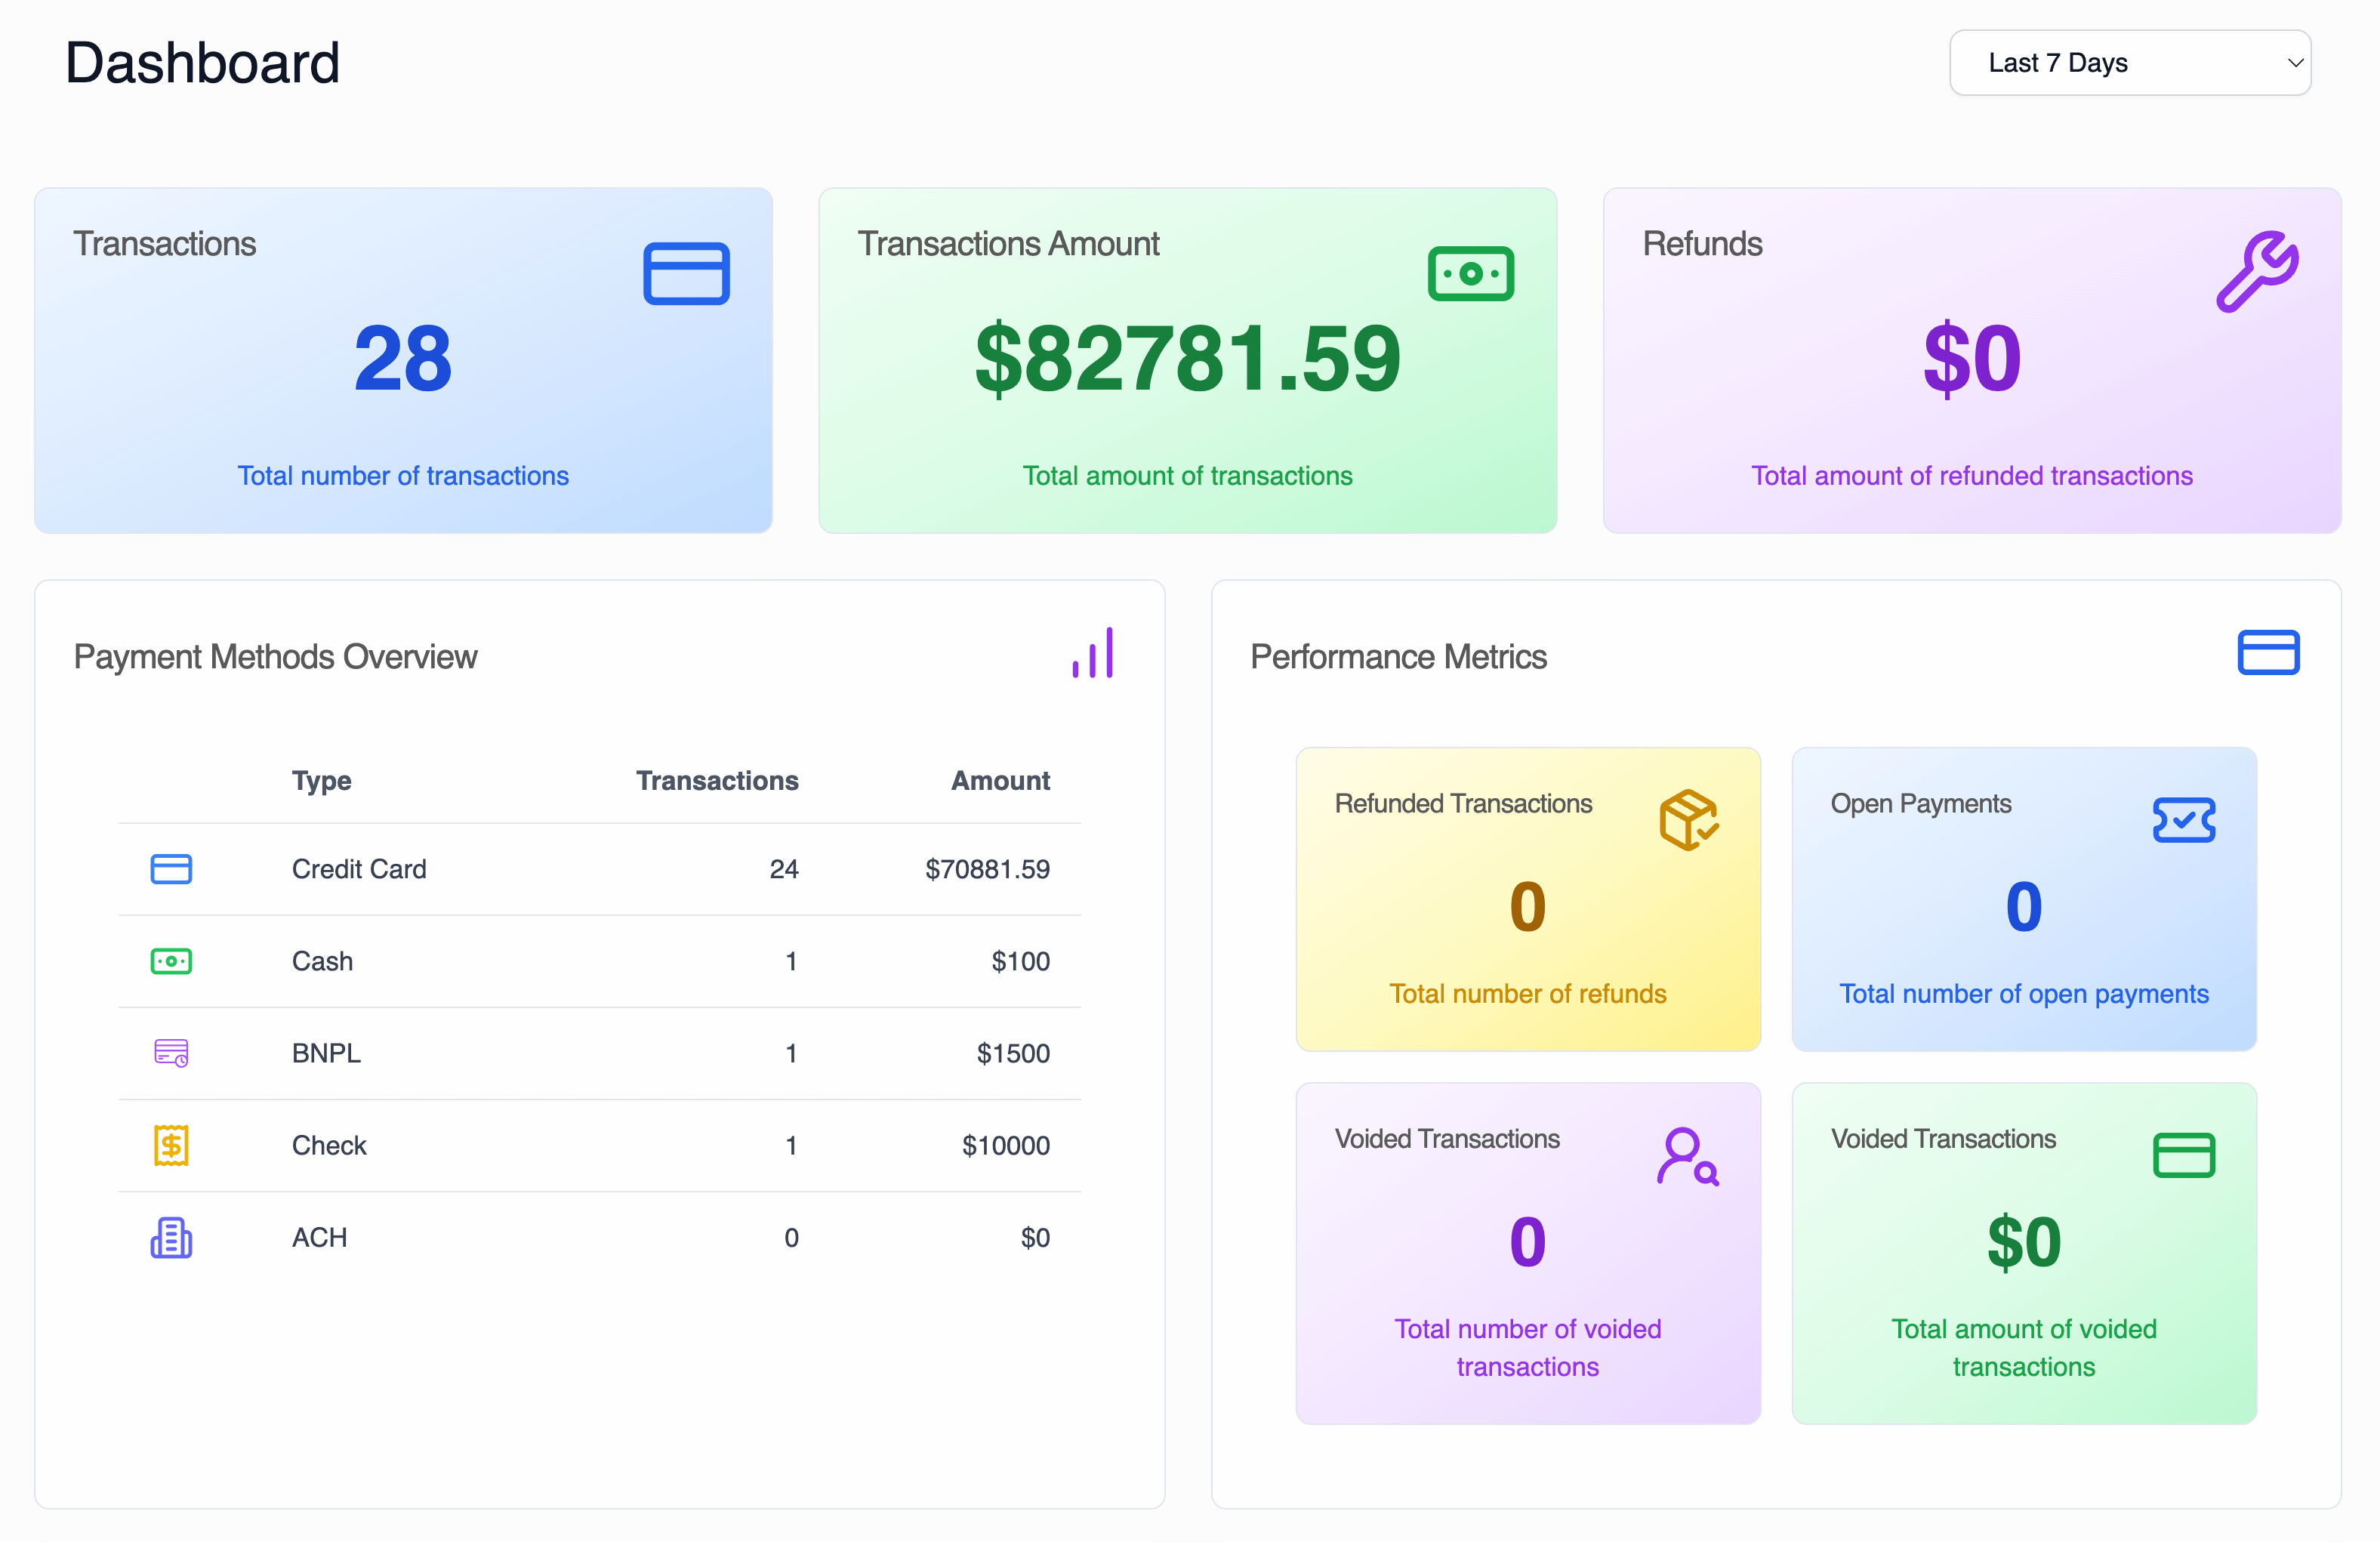
Task: Click the Performance Metrics blue card icon
Action: [2267, 653]
